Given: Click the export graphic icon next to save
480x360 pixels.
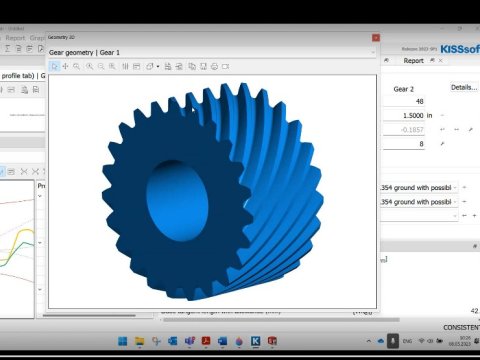Looking at the screenshot, I should [x=179, y=67].
